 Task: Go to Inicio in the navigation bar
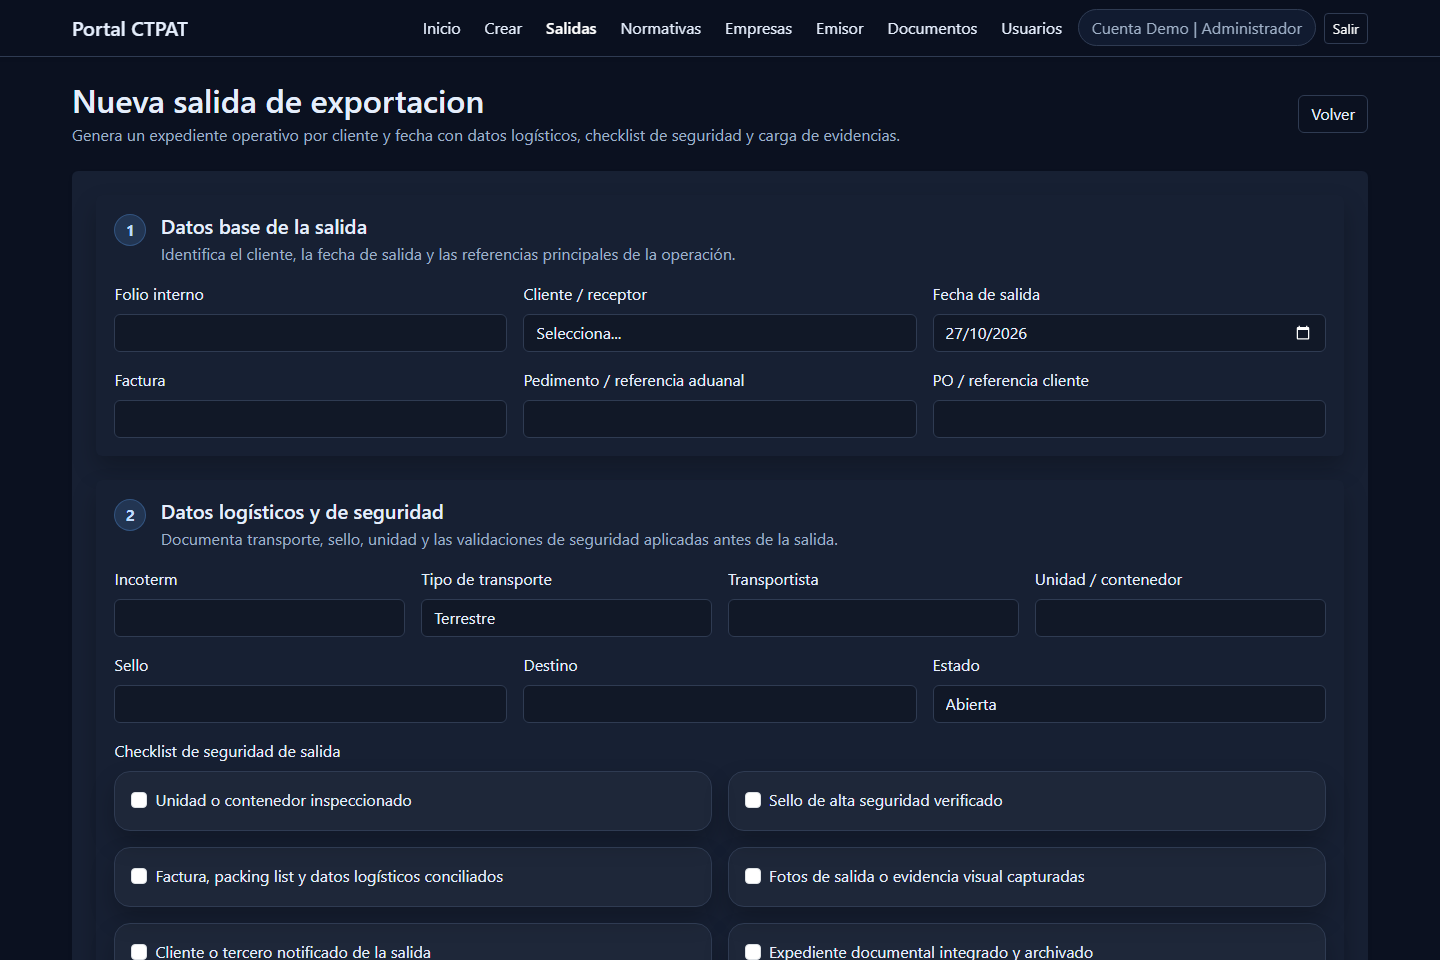pos(441,28)
